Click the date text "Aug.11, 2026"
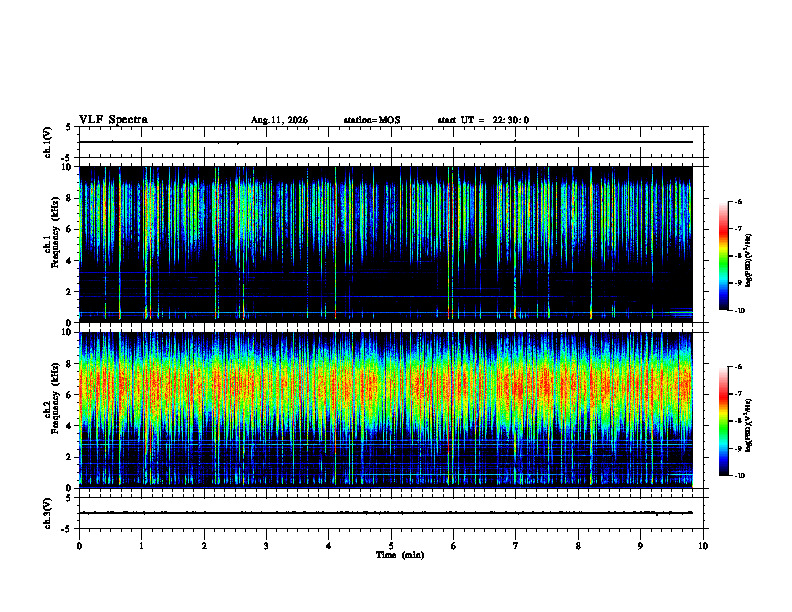Screen dimensions: 792x612 [279, 120]
